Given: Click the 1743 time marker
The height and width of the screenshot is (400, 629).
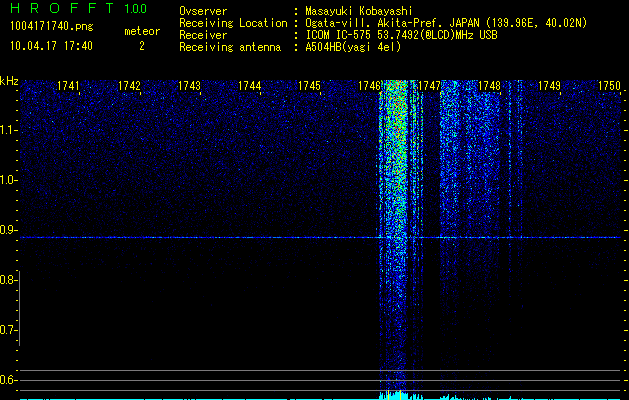Looking at the screenshot, I should pyautogui.click(x=189, y=86).
